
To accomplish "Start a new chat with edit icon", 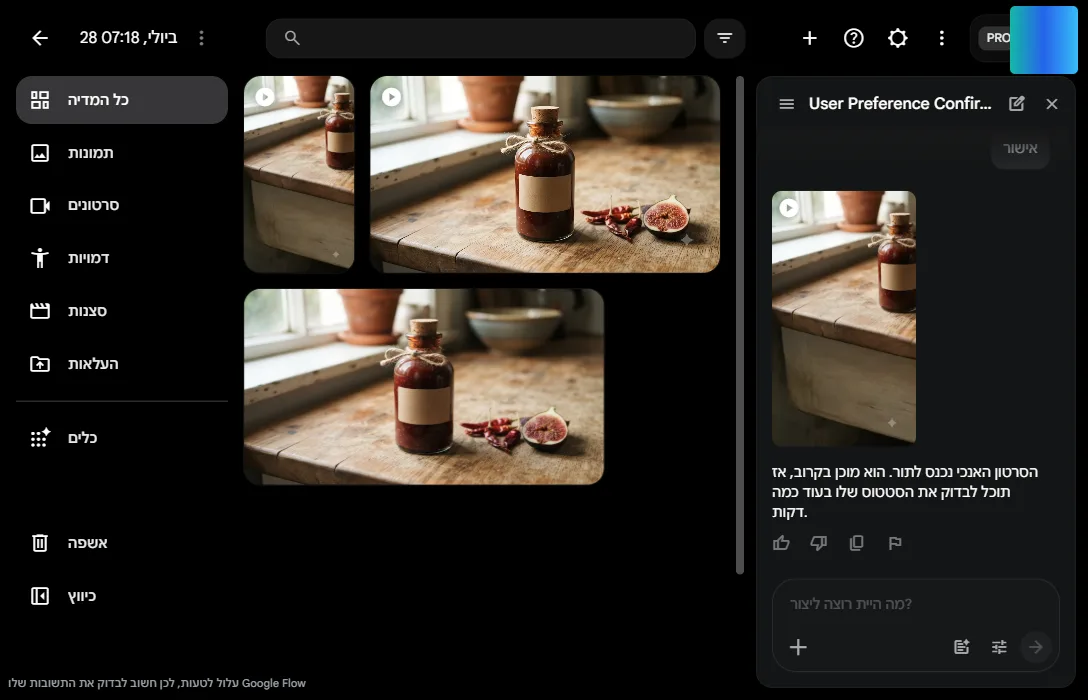I will coord(1017,104).
